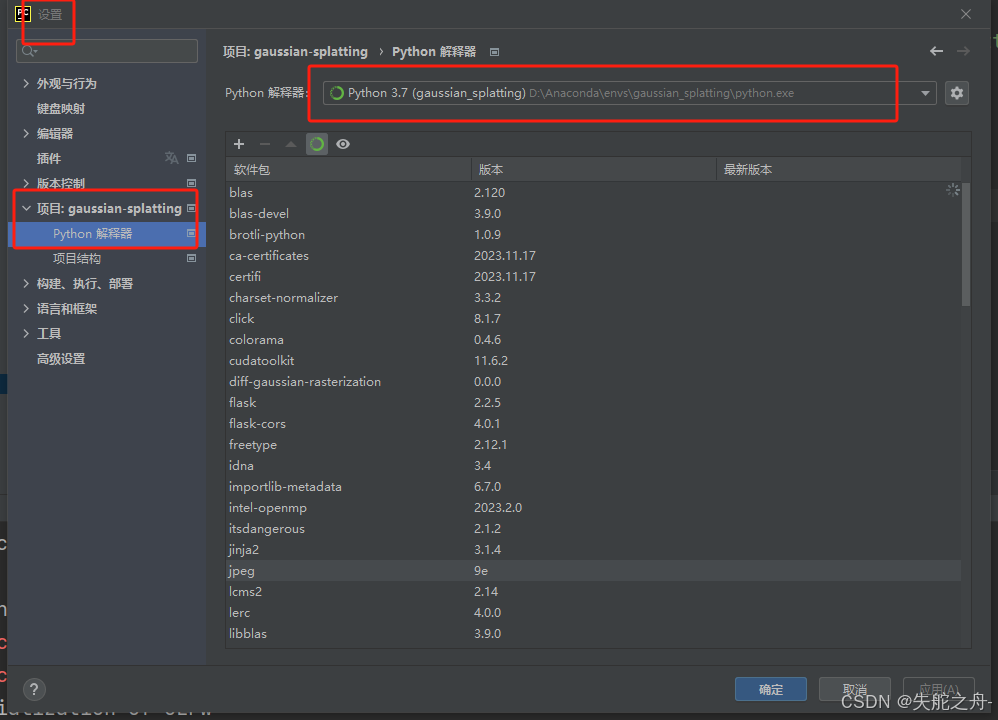
Task: Click the remove package minus icon
Action: (x=265, y=144)
